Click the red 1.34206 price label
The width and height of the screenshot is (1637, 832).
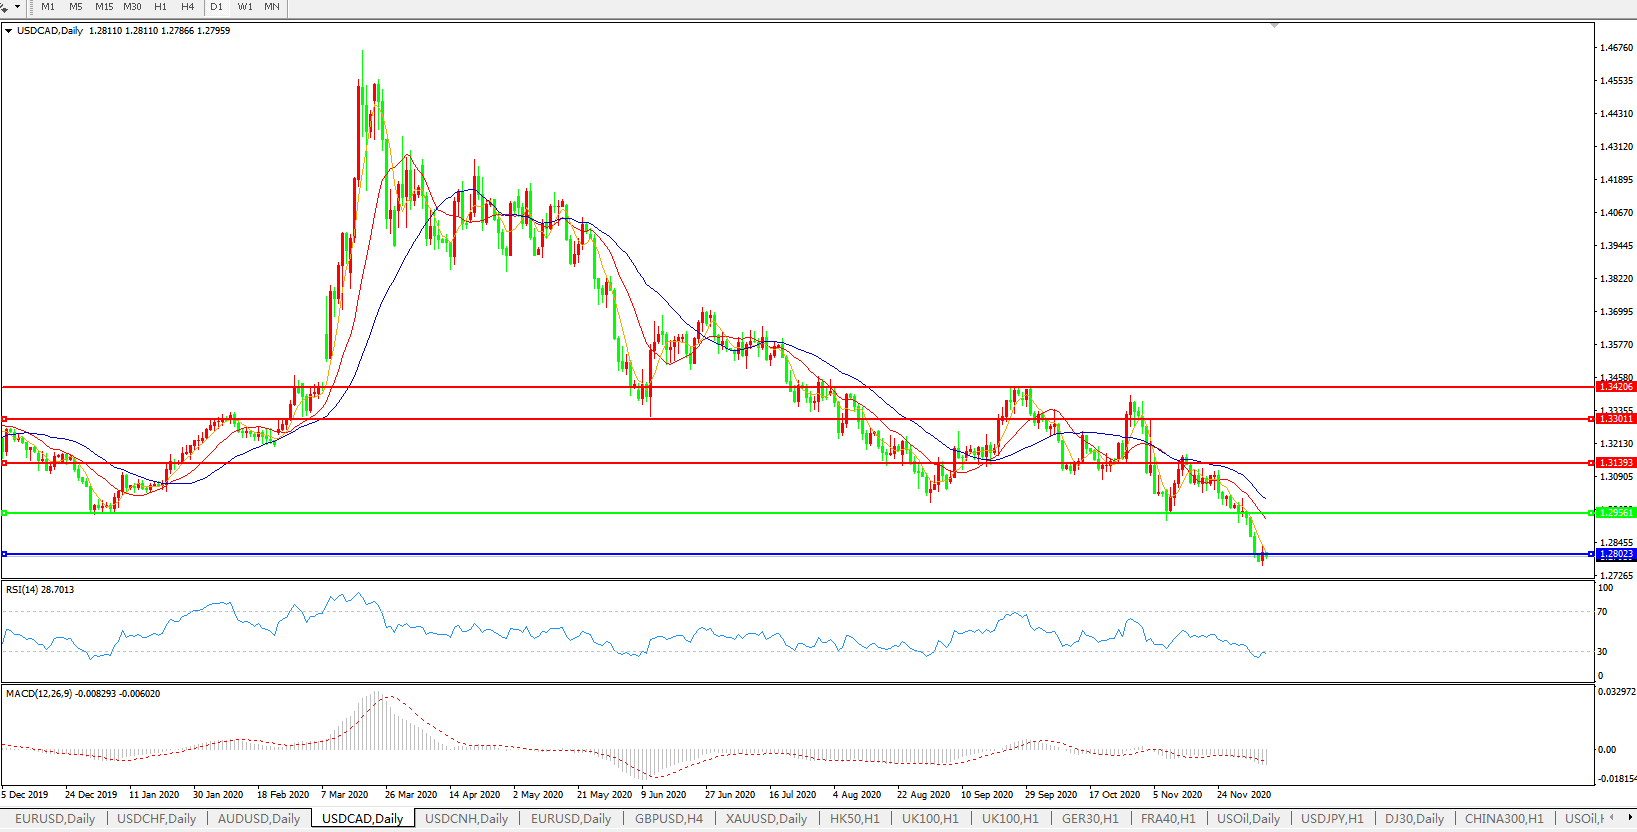(1615, 387)
